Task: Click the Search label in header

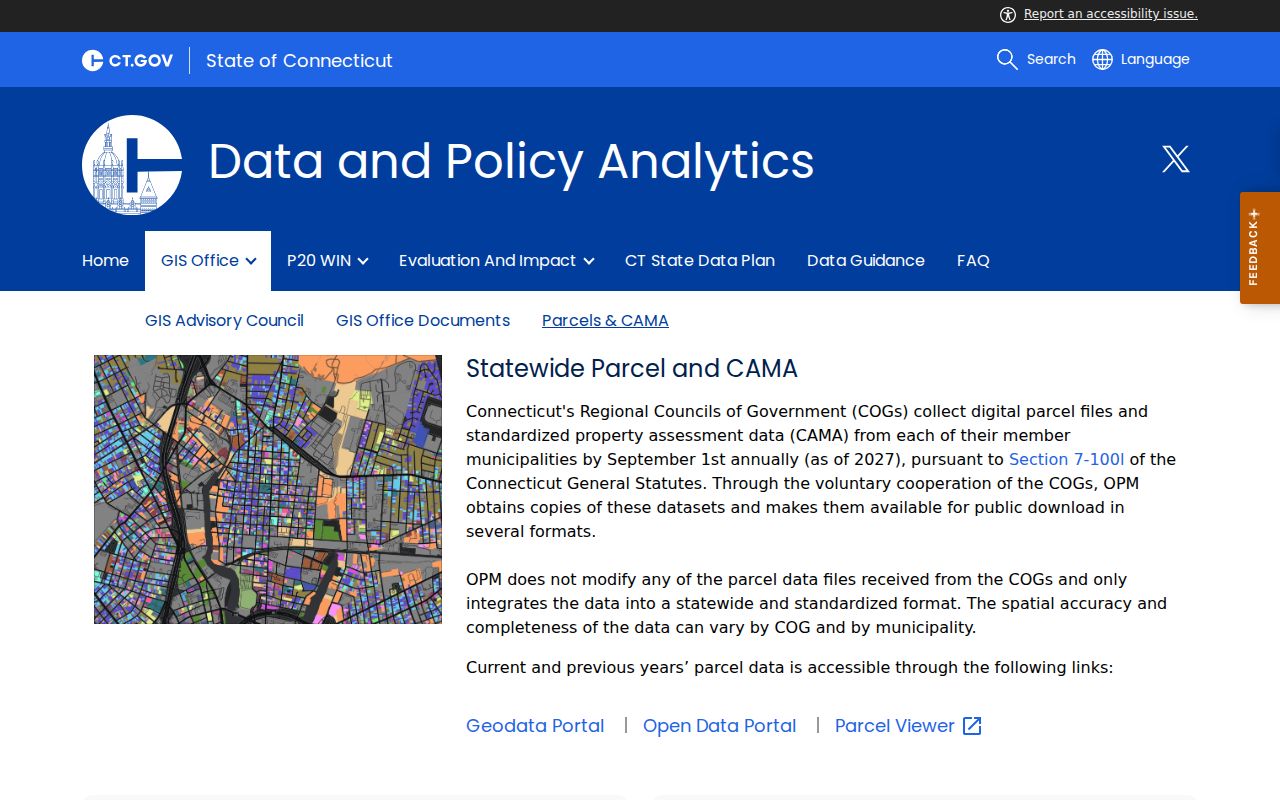Action: (1051, 59)
